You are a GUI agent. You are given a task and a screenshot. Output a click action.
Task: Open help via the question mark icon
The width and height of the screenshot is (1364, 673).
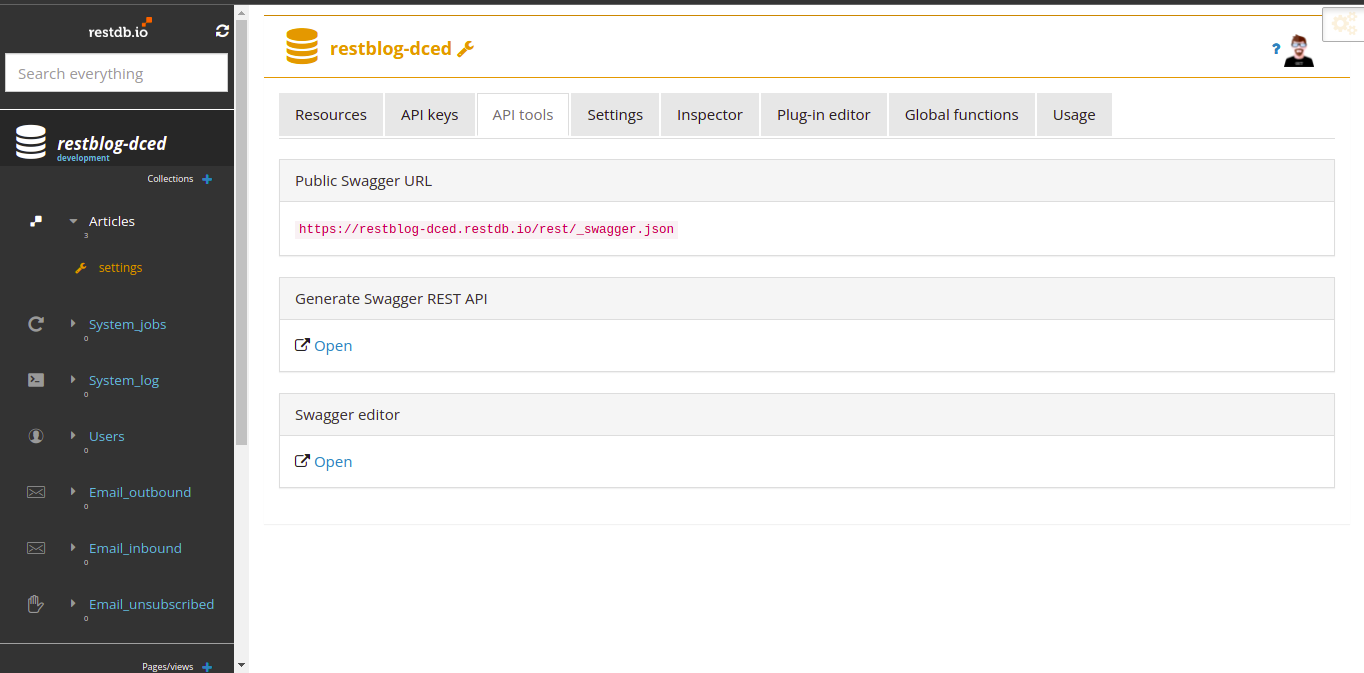click(x=1276, y=48)
